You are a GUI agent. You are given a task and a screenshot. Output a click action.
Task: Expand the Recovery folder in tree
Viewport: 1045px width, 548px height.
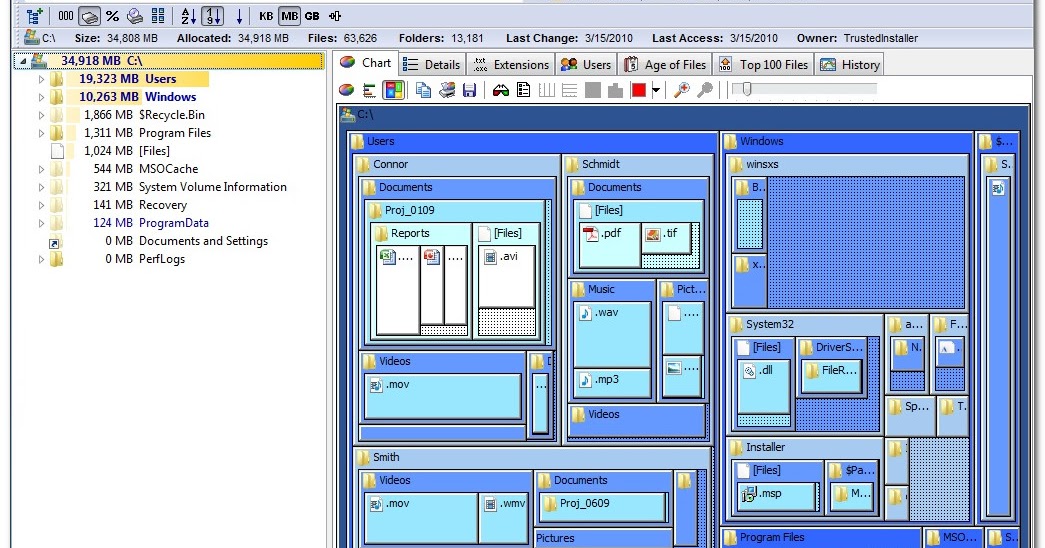[41, 205]
